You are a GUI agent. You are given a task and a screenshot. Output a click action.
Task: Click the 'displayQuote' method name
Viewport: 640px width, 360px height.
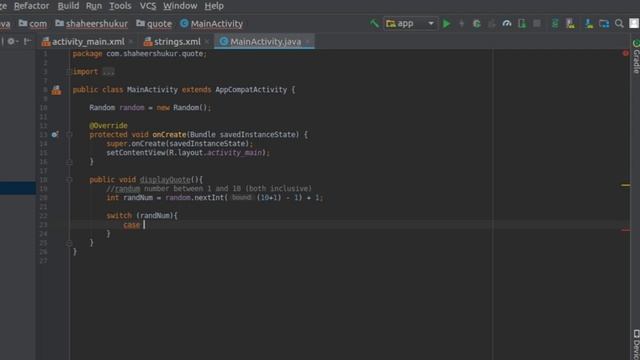(x=165, y=180)
